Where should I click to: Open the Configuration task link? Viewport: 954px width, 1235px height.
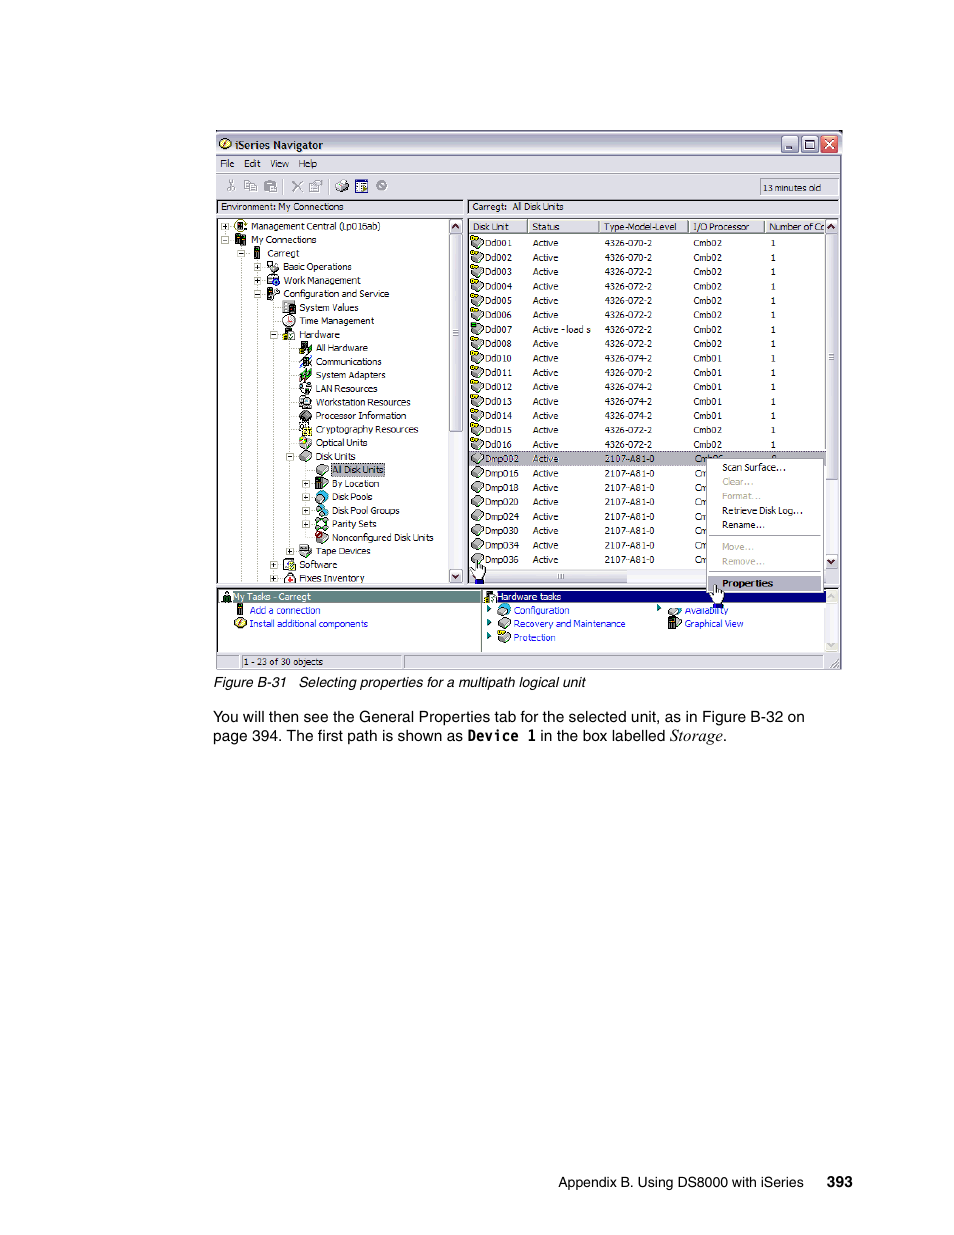pyautogui.click(x=541, y=610)
